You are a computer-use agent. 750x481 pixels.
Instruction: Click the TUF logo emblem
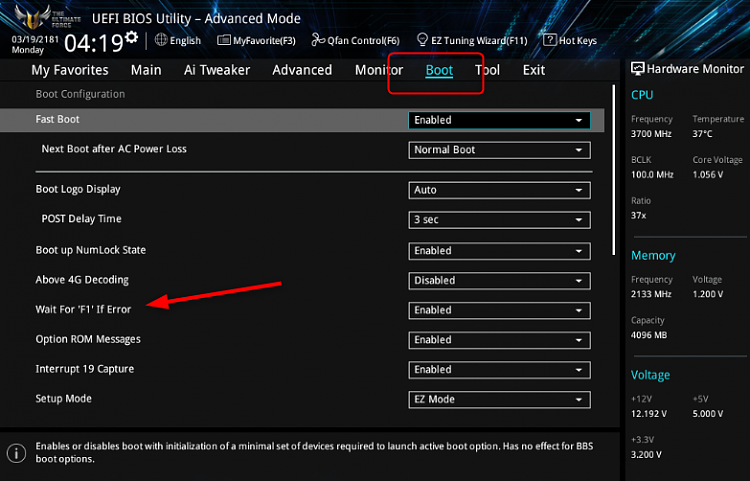tap(33, 18)
